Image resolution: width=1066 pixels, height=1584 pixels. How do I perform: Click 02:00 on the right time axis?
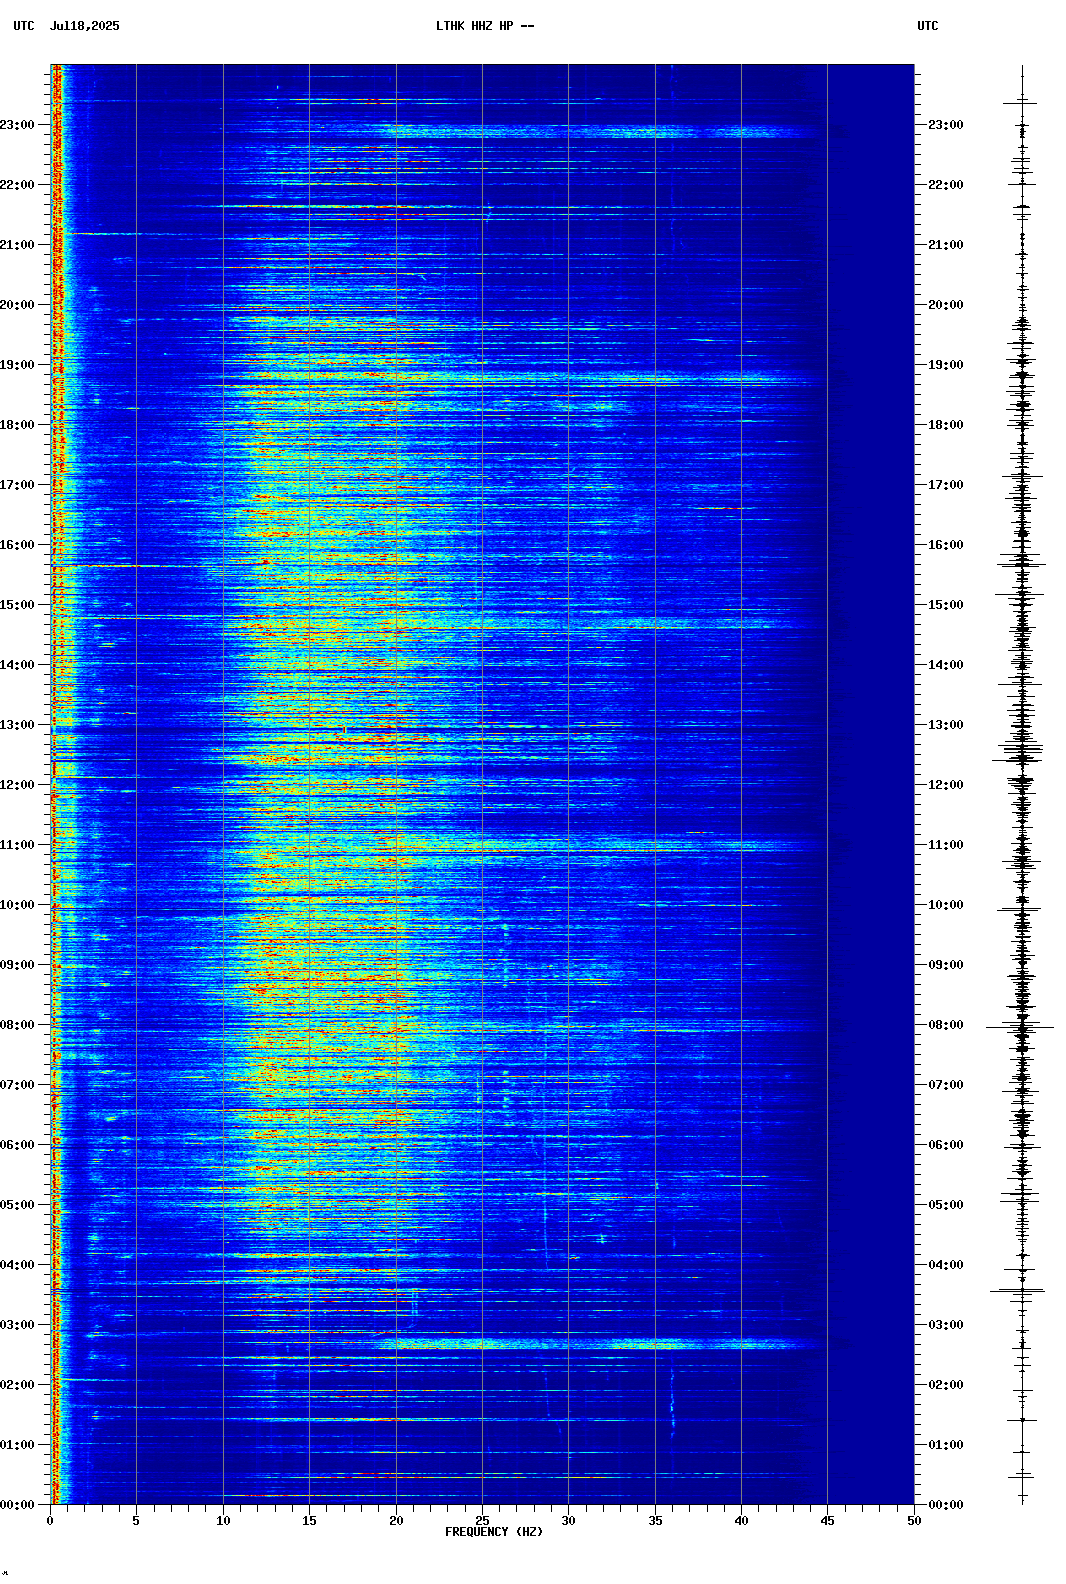[x=946, y=1385]
